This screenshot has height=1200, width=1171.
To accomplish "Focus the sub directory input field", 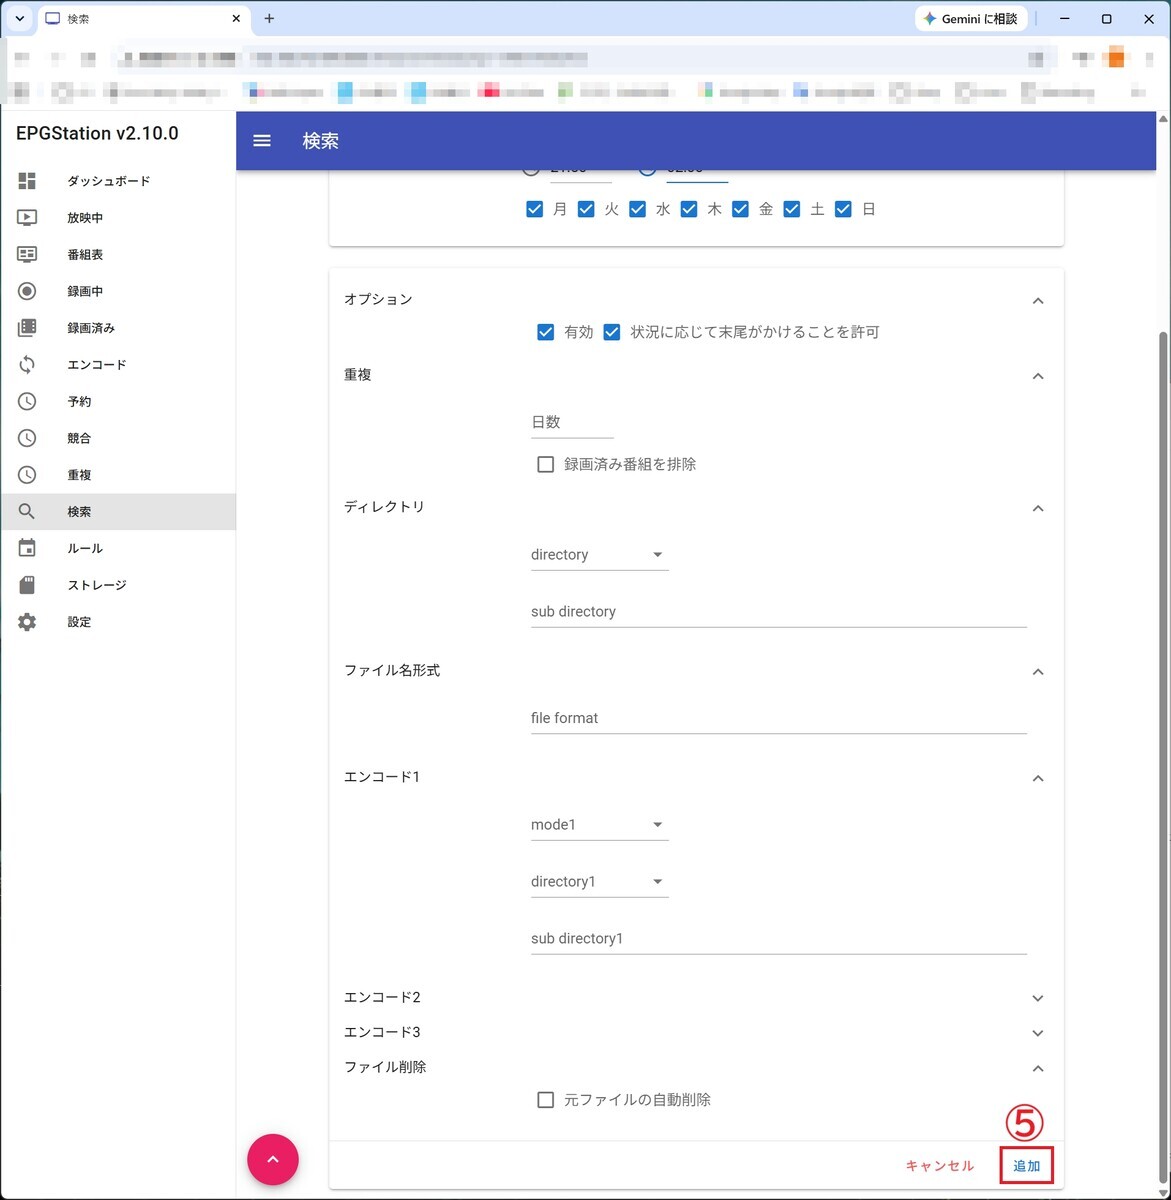I will (x=779, y=612).
